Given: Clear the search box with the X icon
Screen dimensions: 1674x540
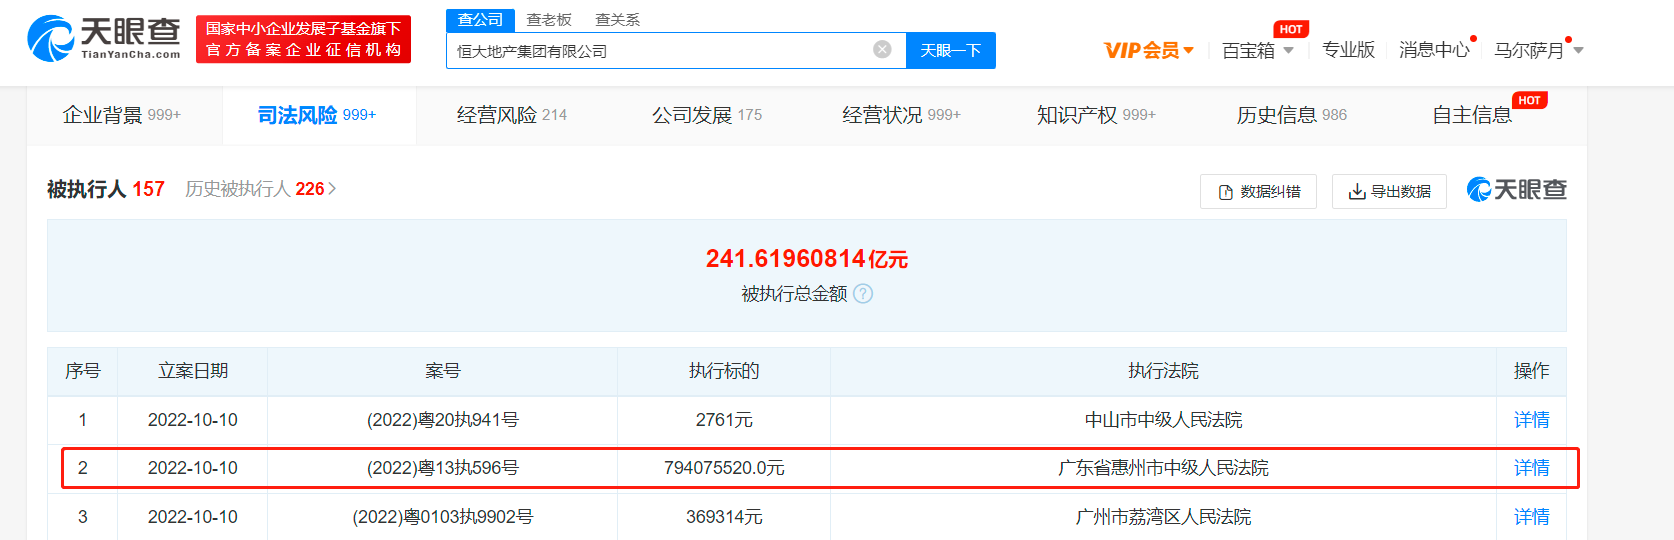Looking at the screenshot, I should 882,50.
